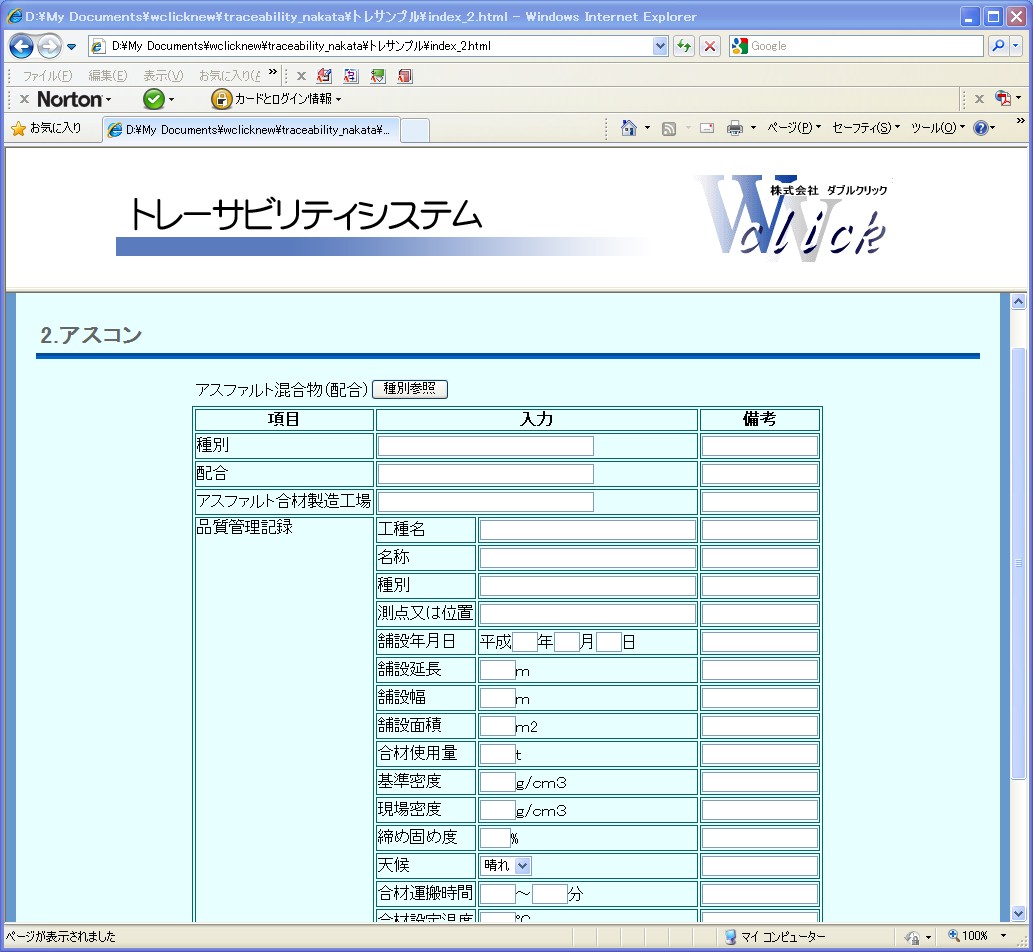Image resolution: width=1033 pixels, height=952 pixels.
Task: Select the index_2.html browser tab
Action: click(250, 130)
